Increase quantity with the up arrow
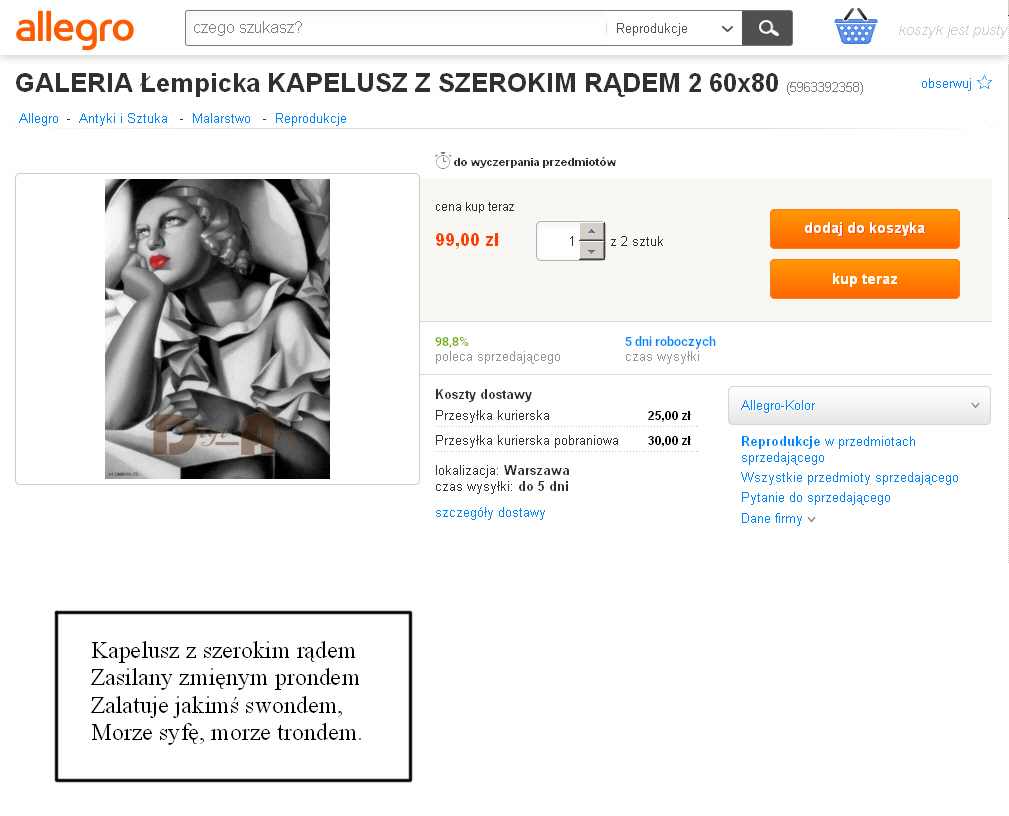This screenshot has height=816, width=1009. pyautogui.click(x=591, y=231)
